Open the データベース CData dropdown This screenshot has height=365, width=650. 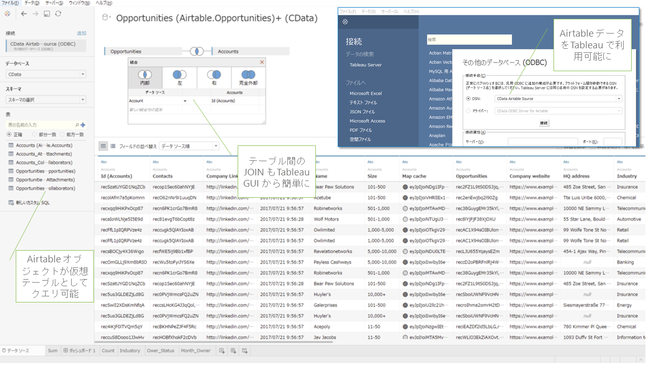(x=46, y=74)
